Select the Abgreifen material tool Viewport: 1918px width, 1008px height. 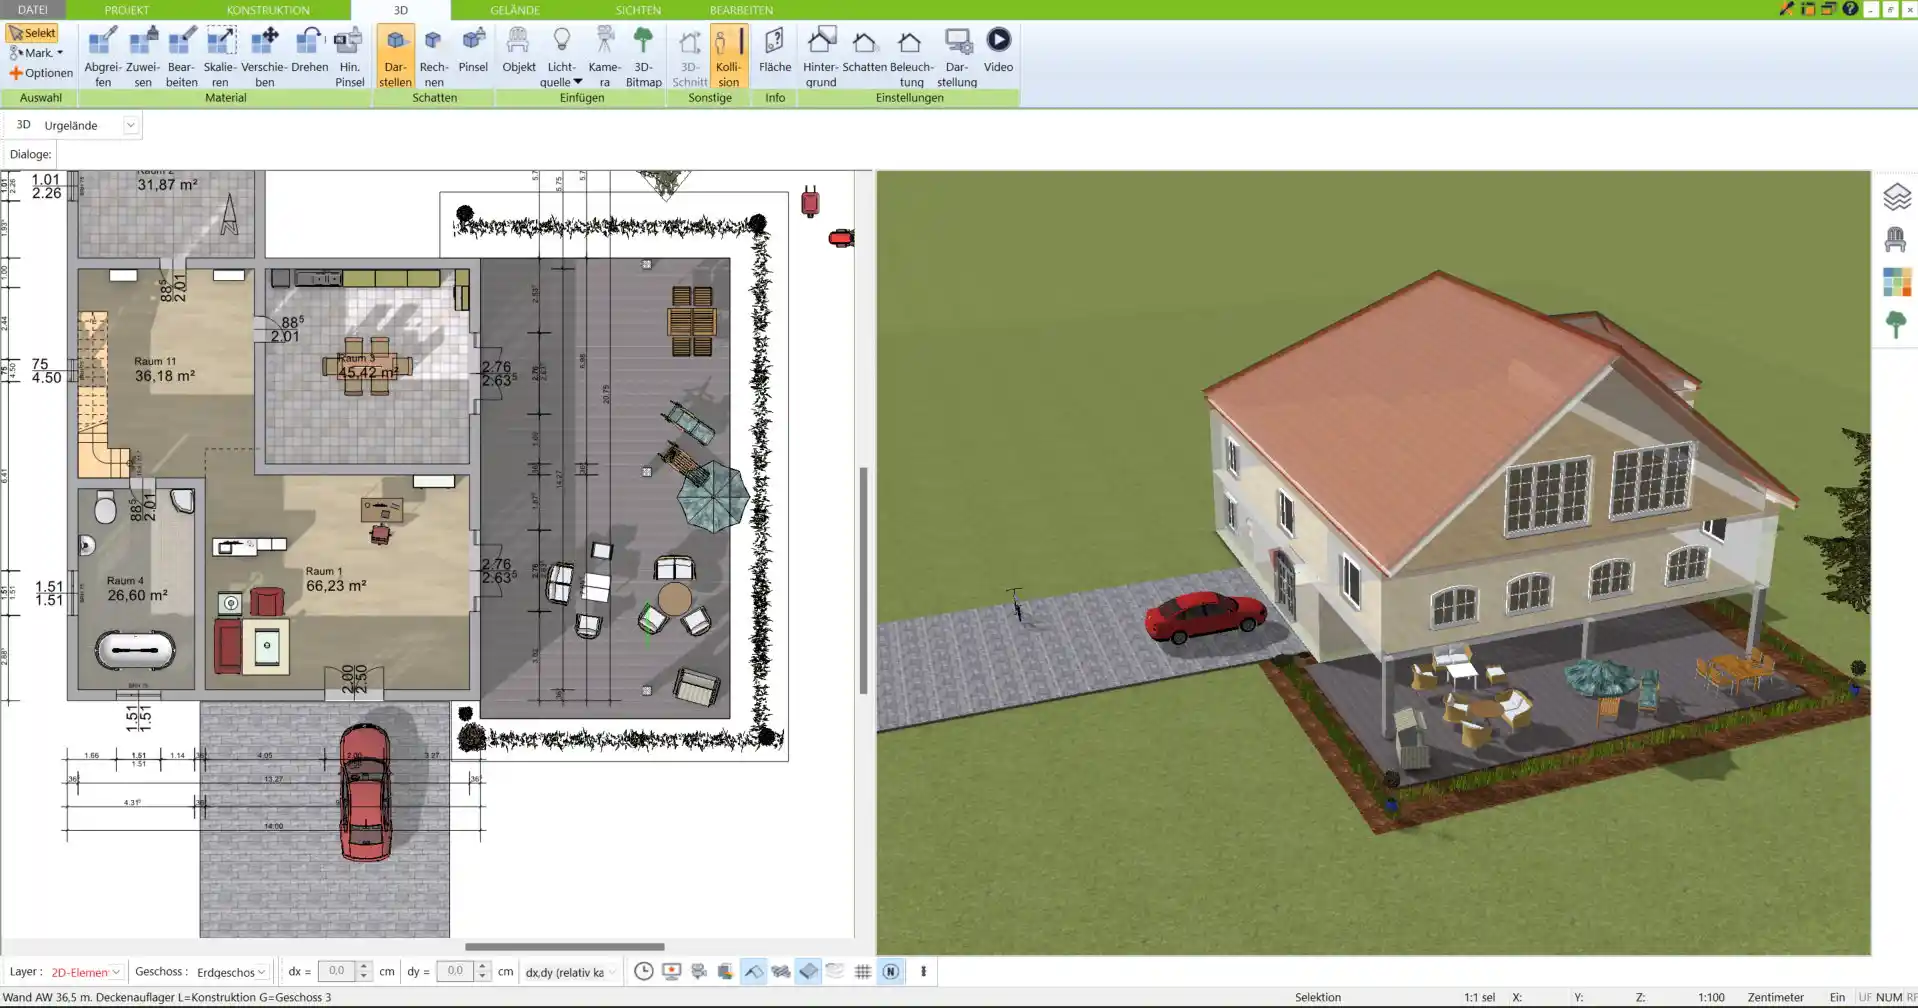click(102, 57)
